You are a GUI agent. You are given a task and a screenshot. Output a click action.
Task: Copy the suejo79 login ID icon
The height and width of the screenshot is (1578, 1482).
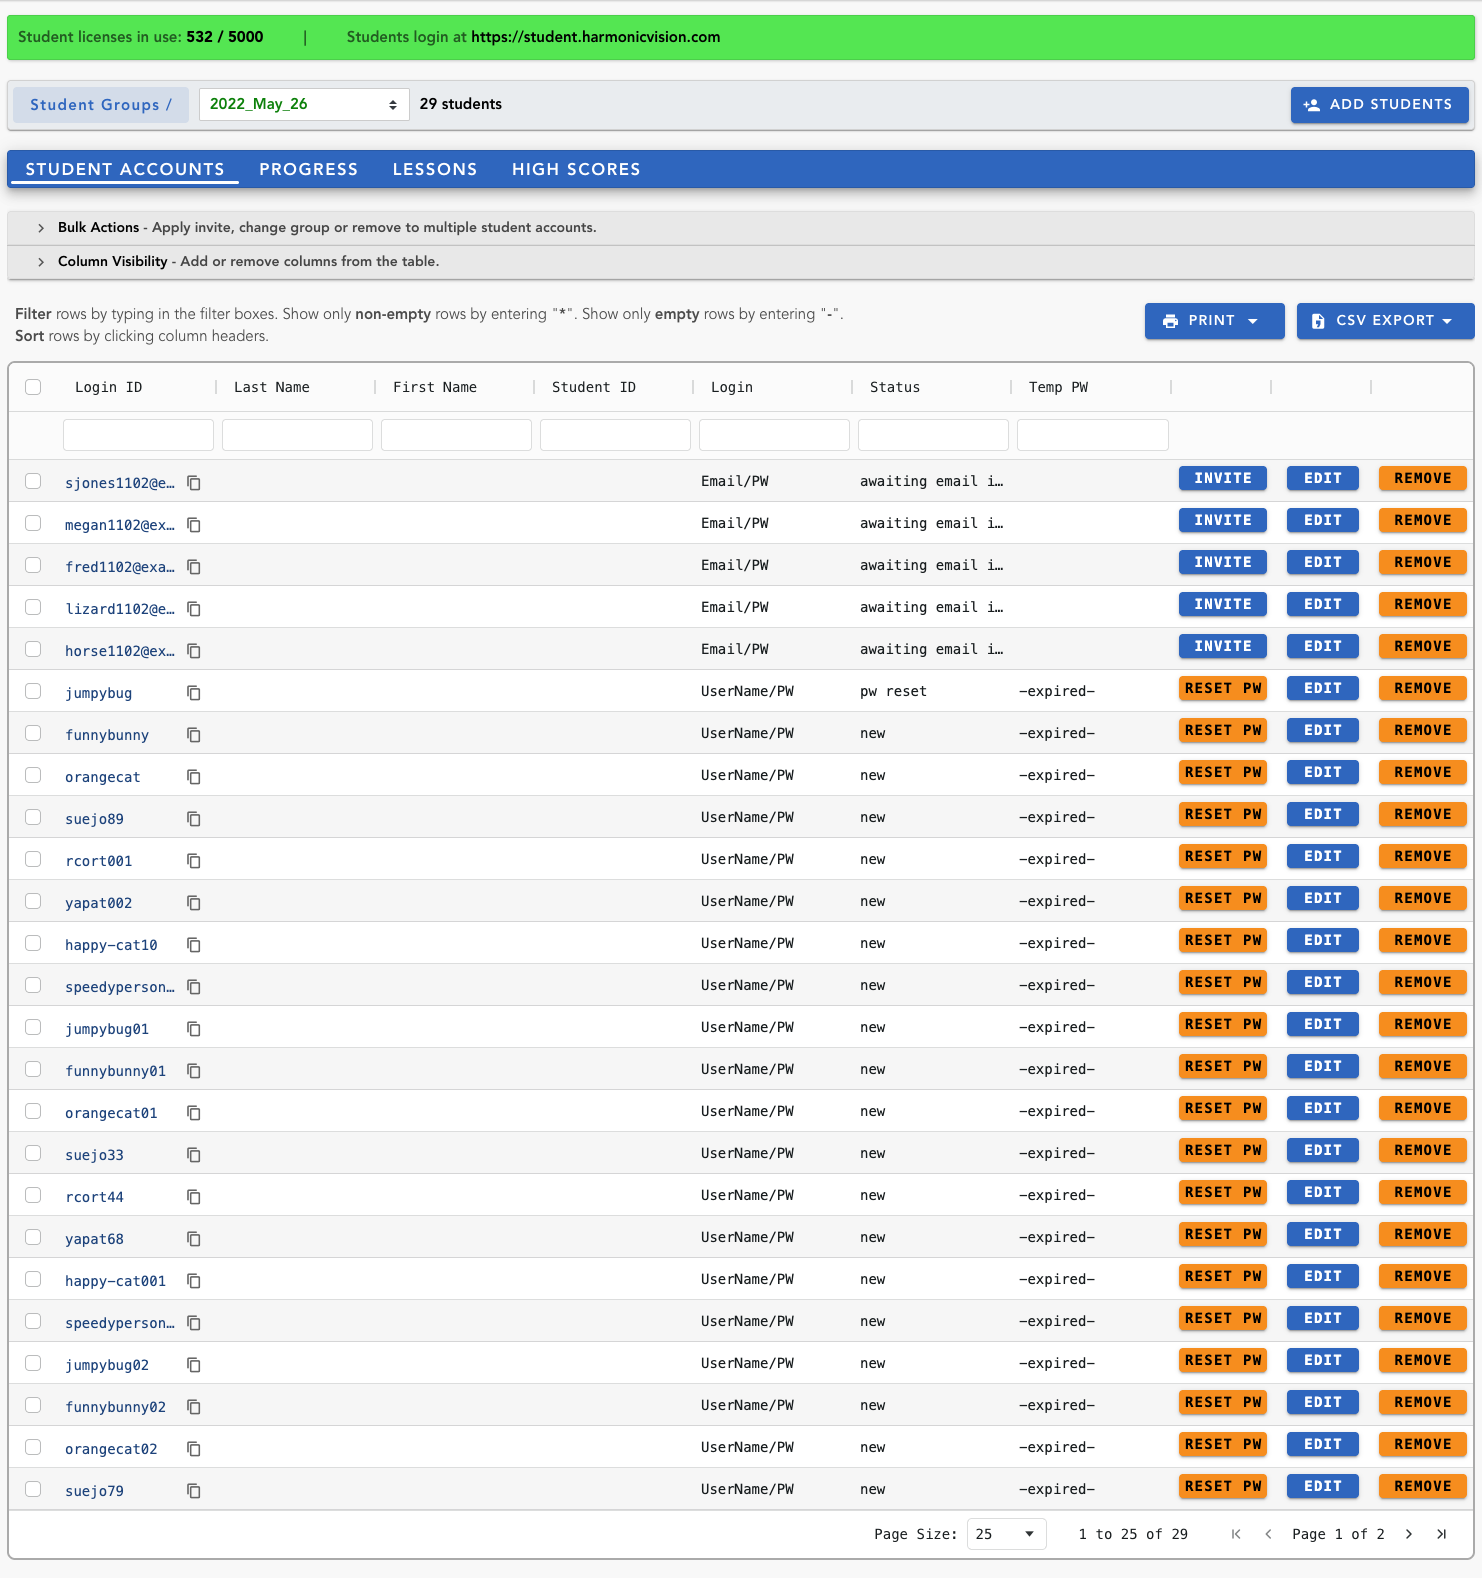(x=194, y=1491)
